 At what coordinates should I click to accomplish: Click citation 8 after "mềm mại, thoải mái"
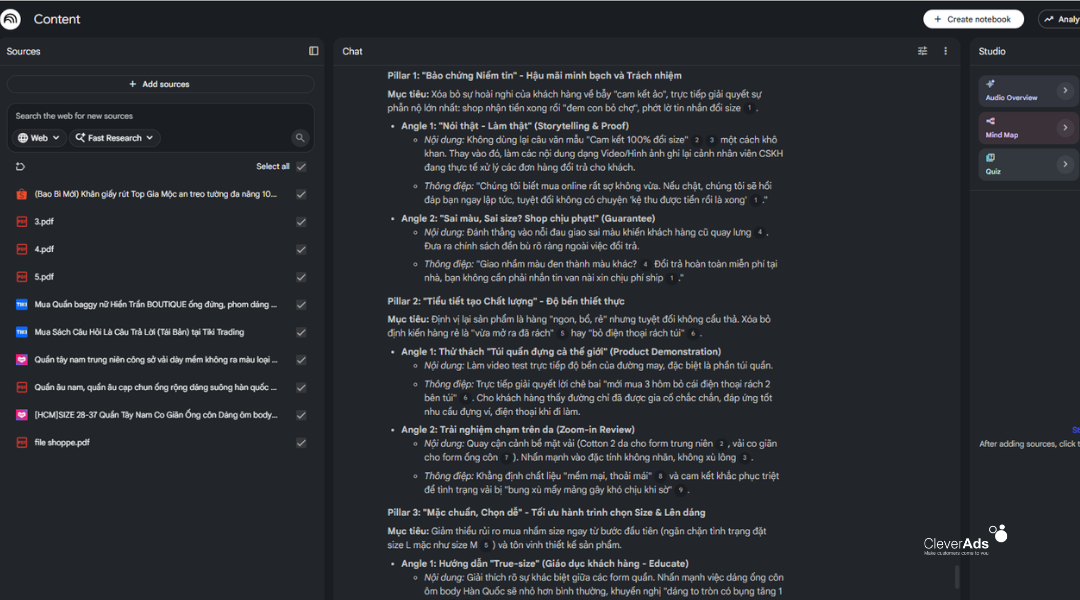[660, 476]
